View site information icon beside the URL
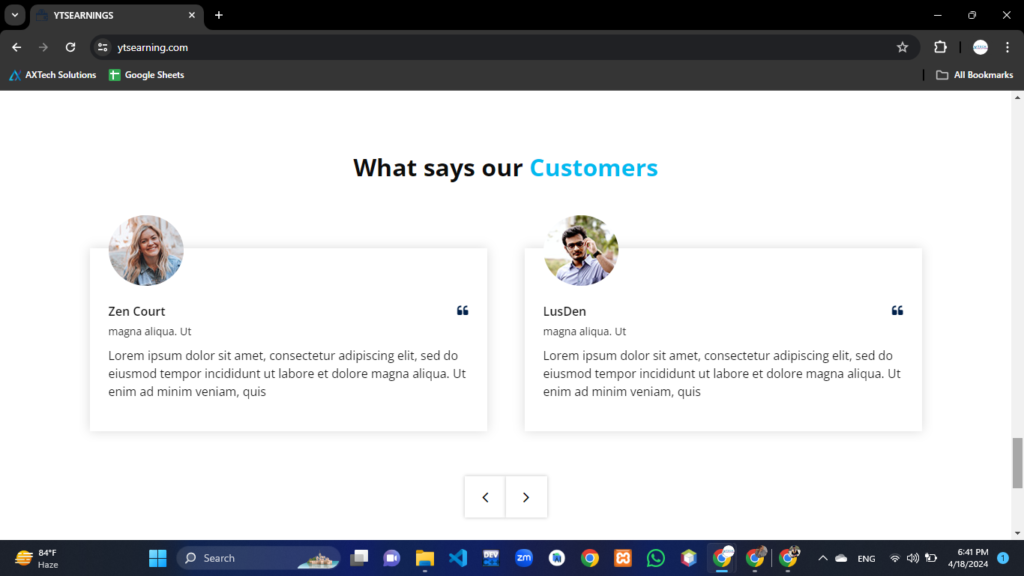The image size is (1024, 576). [x=102, y=47]
